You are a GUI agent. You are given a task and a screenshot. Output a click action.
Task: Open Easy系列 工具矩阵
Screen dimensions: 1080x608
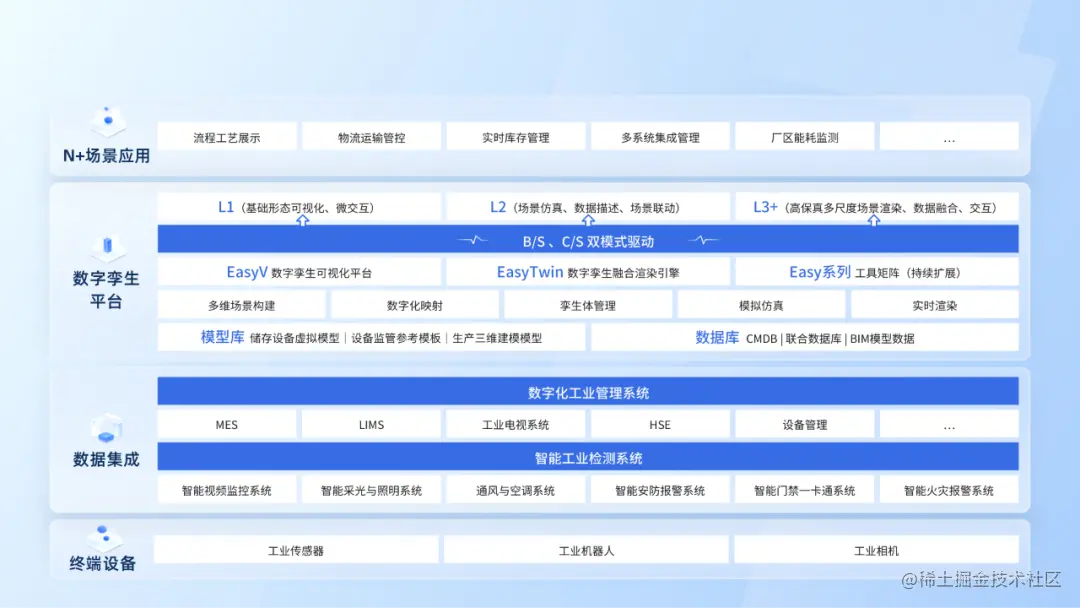(x=877, y=272)
